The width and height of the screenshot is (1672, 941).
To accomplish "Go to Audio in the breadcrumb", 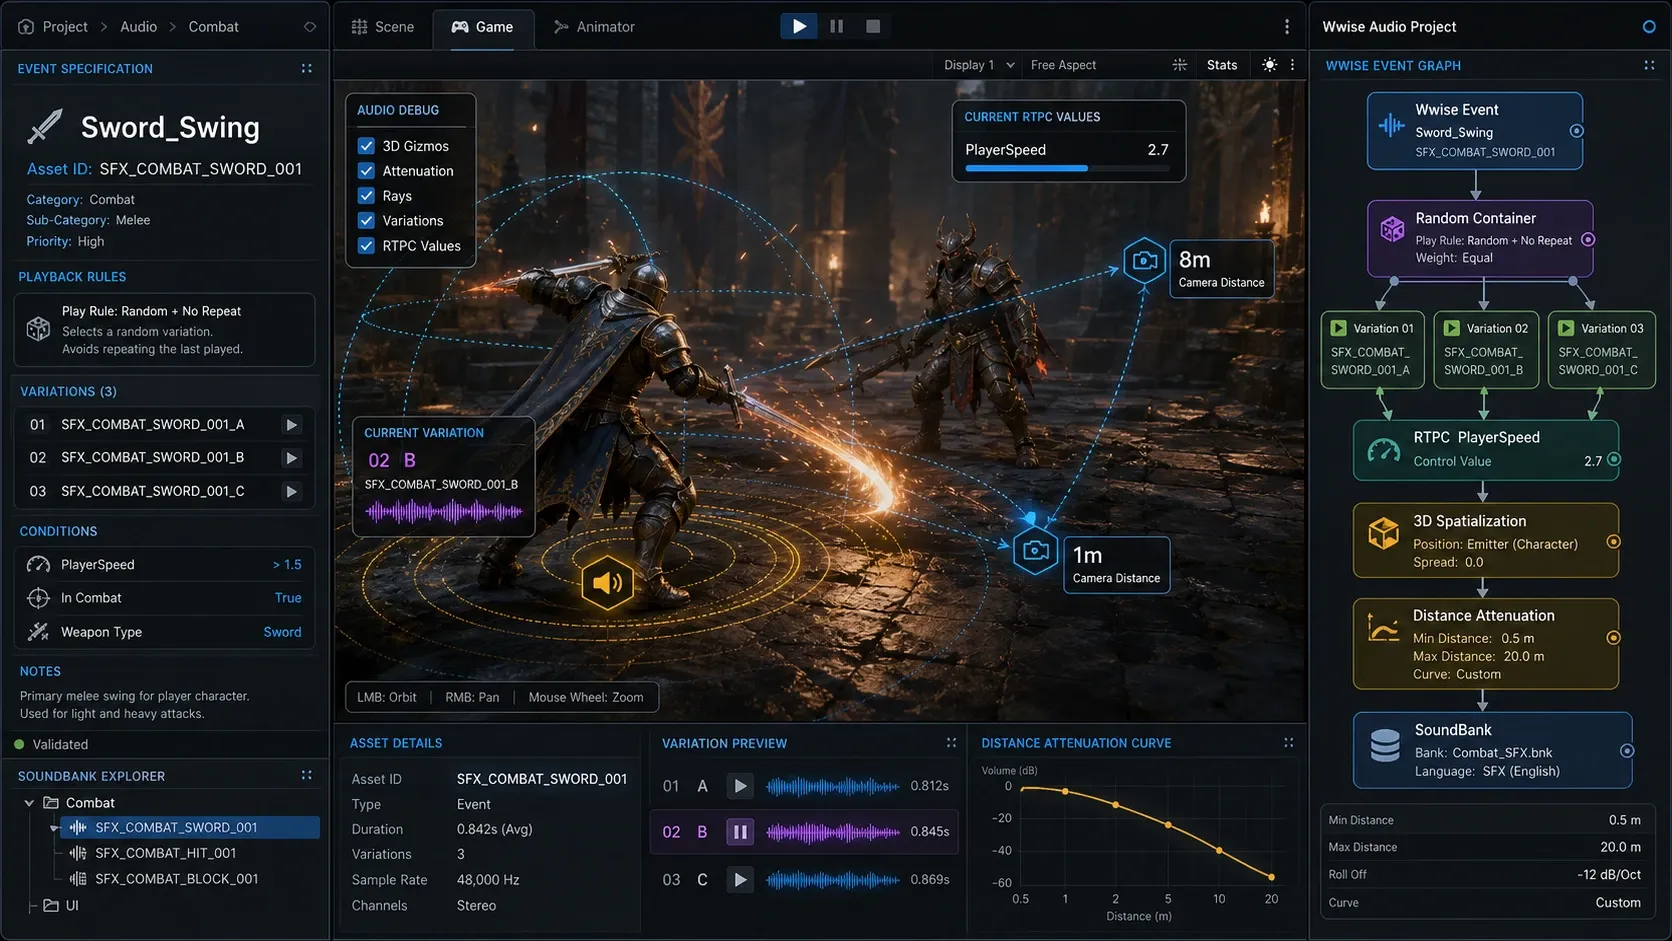I will pos(138,27).
